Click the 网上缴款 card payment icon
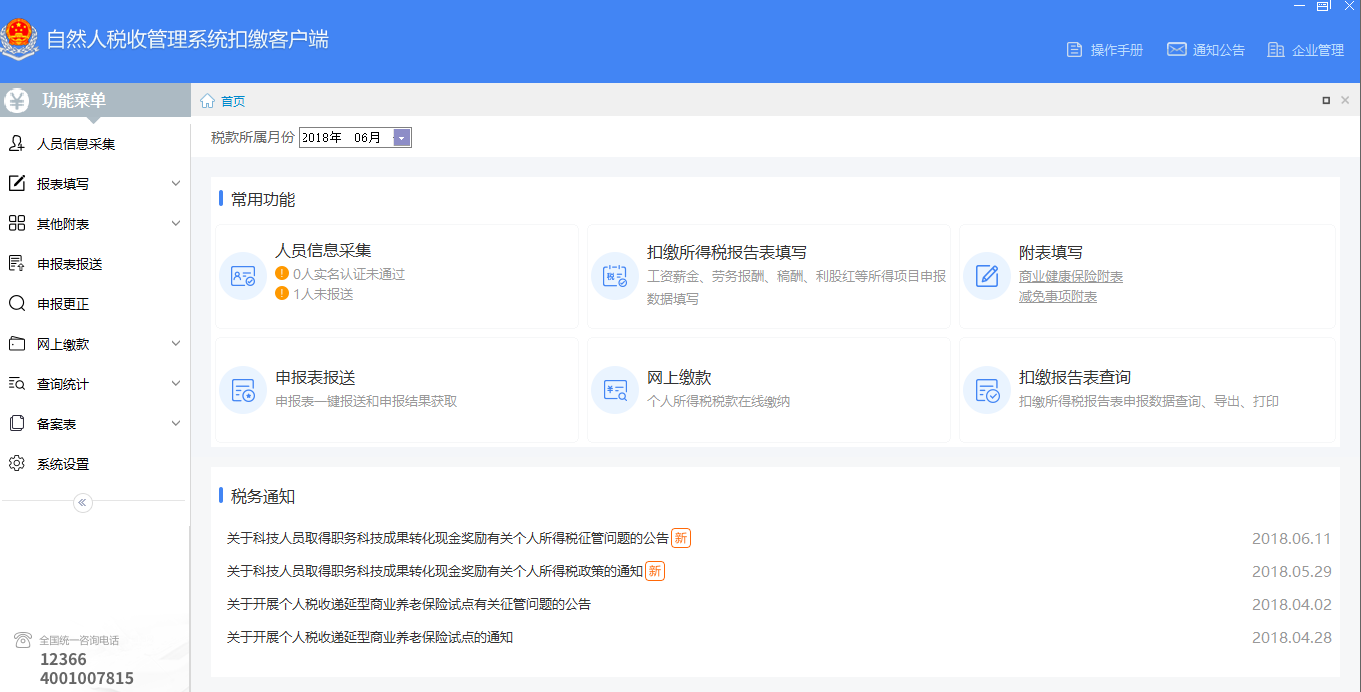The height and width of the screenshot is (692, 1361). [x=615, y=390]
